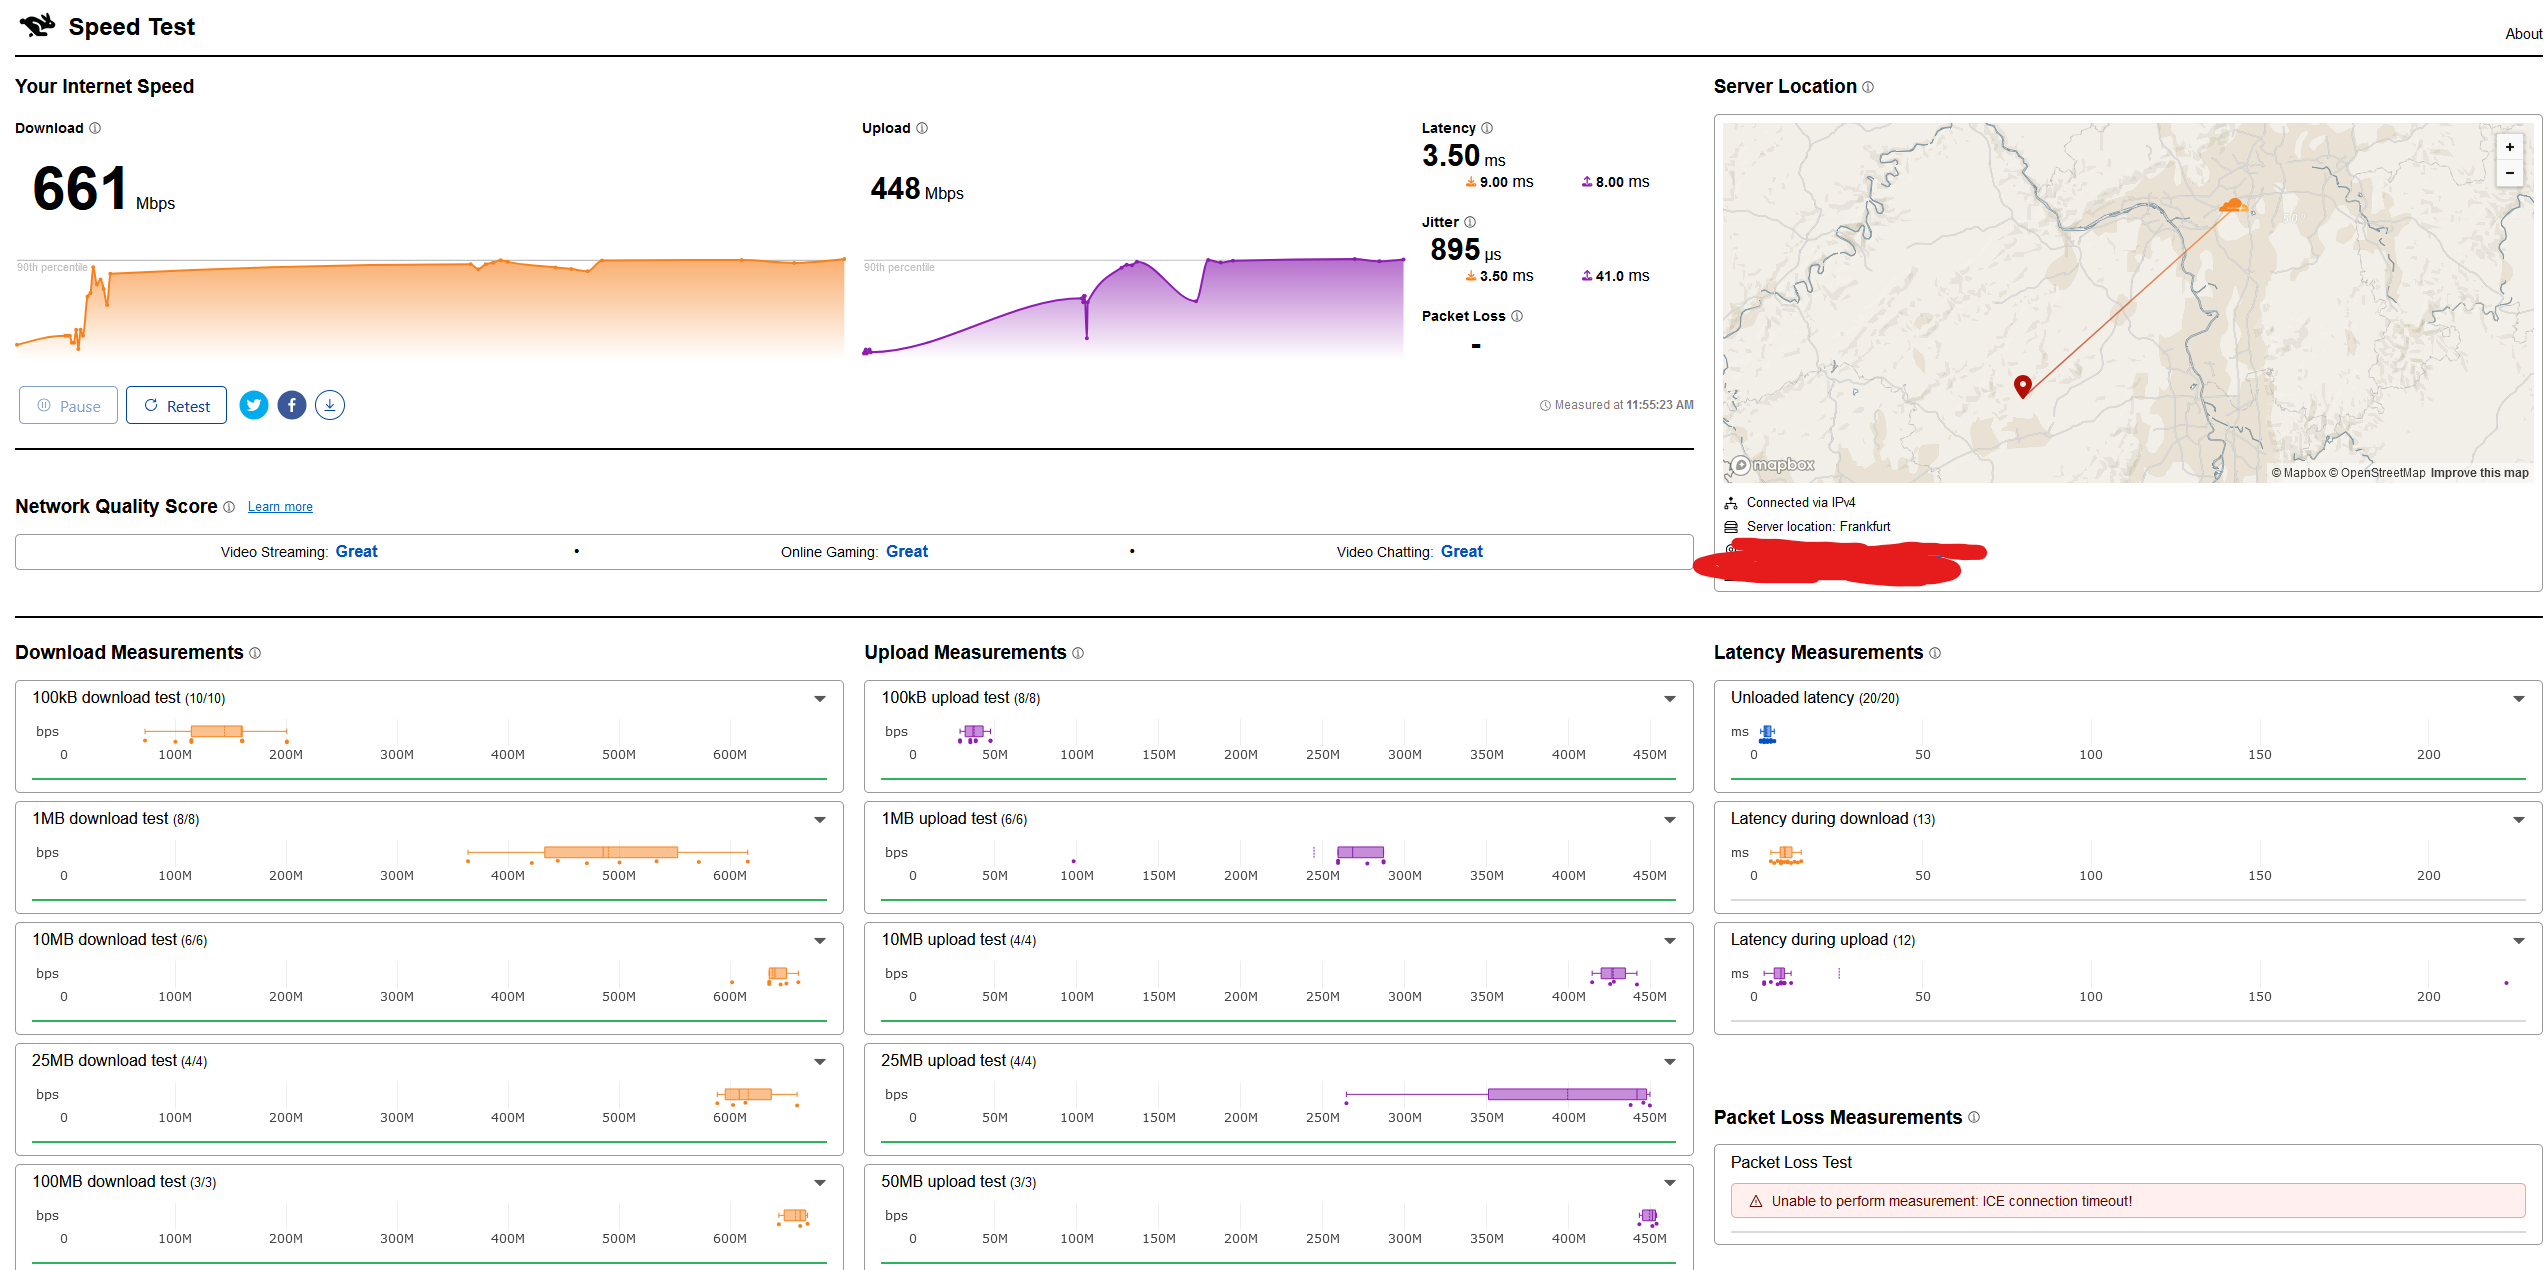This screenshot has height=1270, width=2547.
Task: Click the Network Quality Score info icon
Action: 229,507
